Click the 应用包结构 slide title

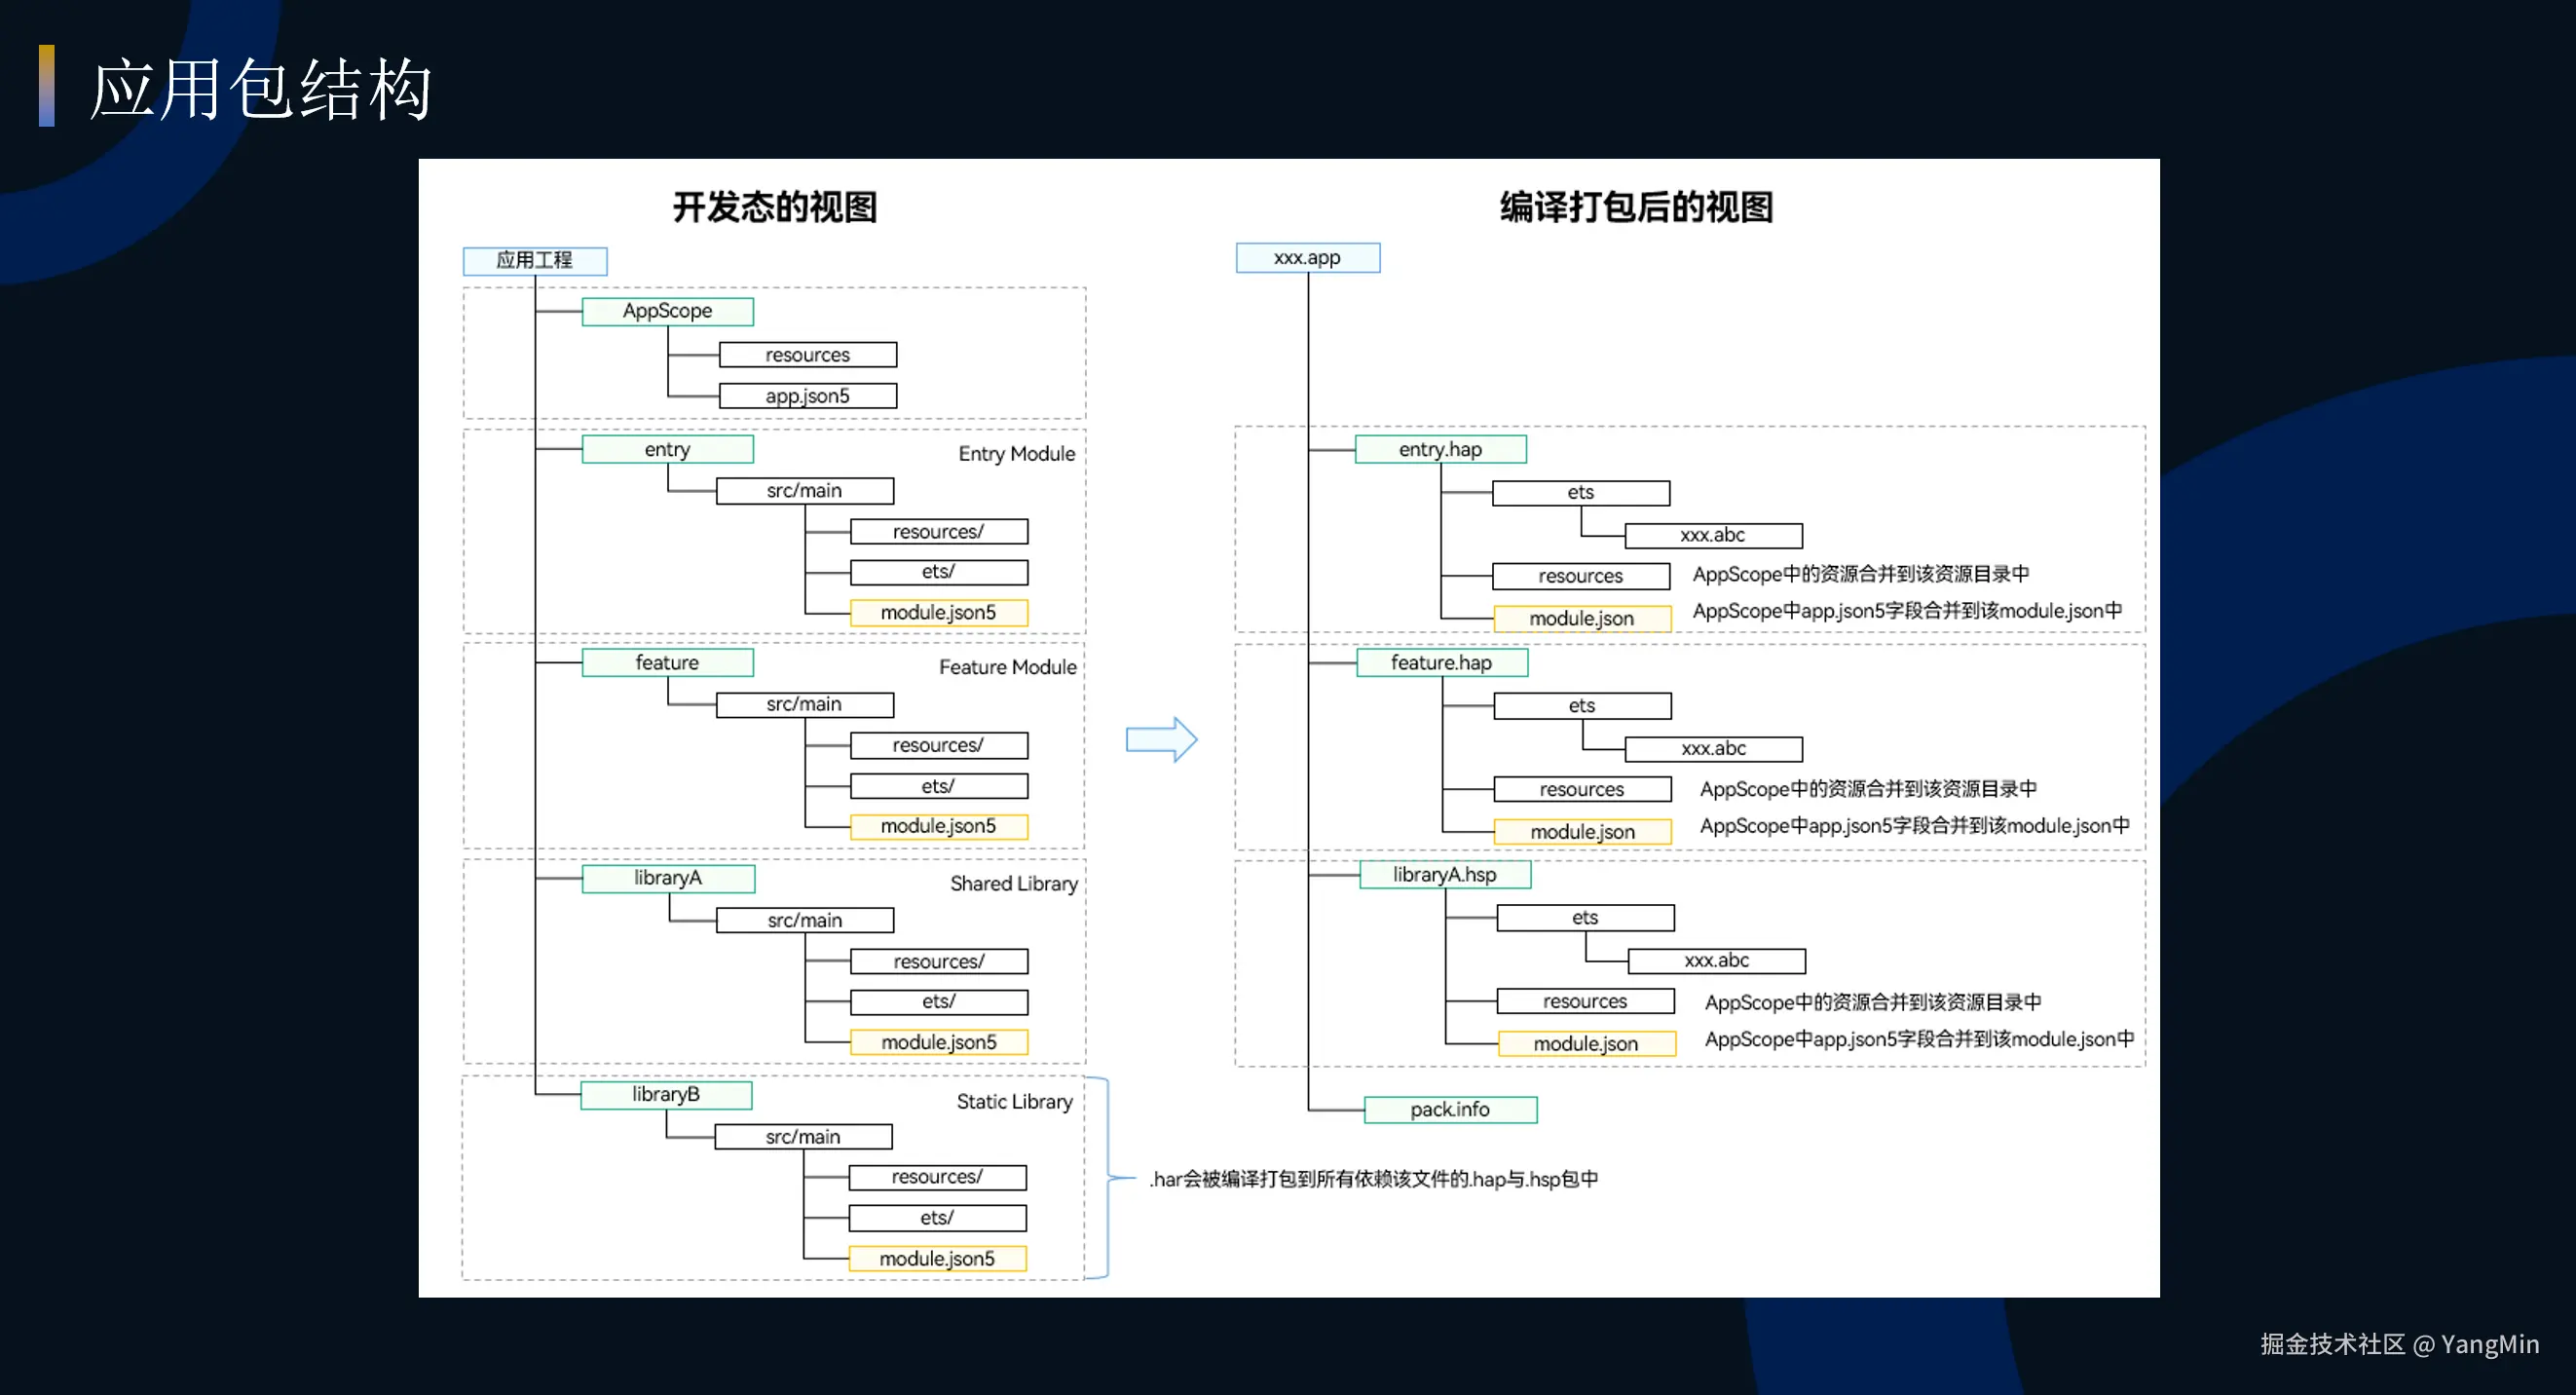point(260,90)
